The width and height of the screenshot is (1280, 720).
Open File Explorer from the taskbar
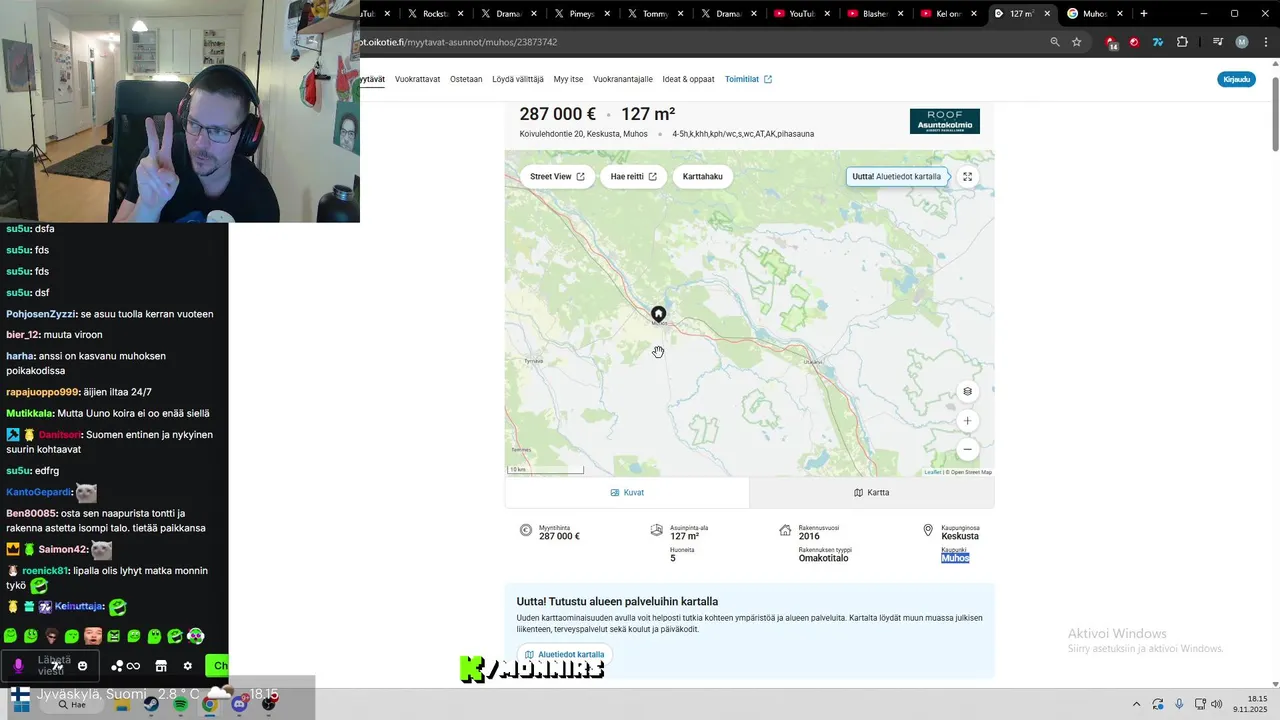[x=123, y=704]
